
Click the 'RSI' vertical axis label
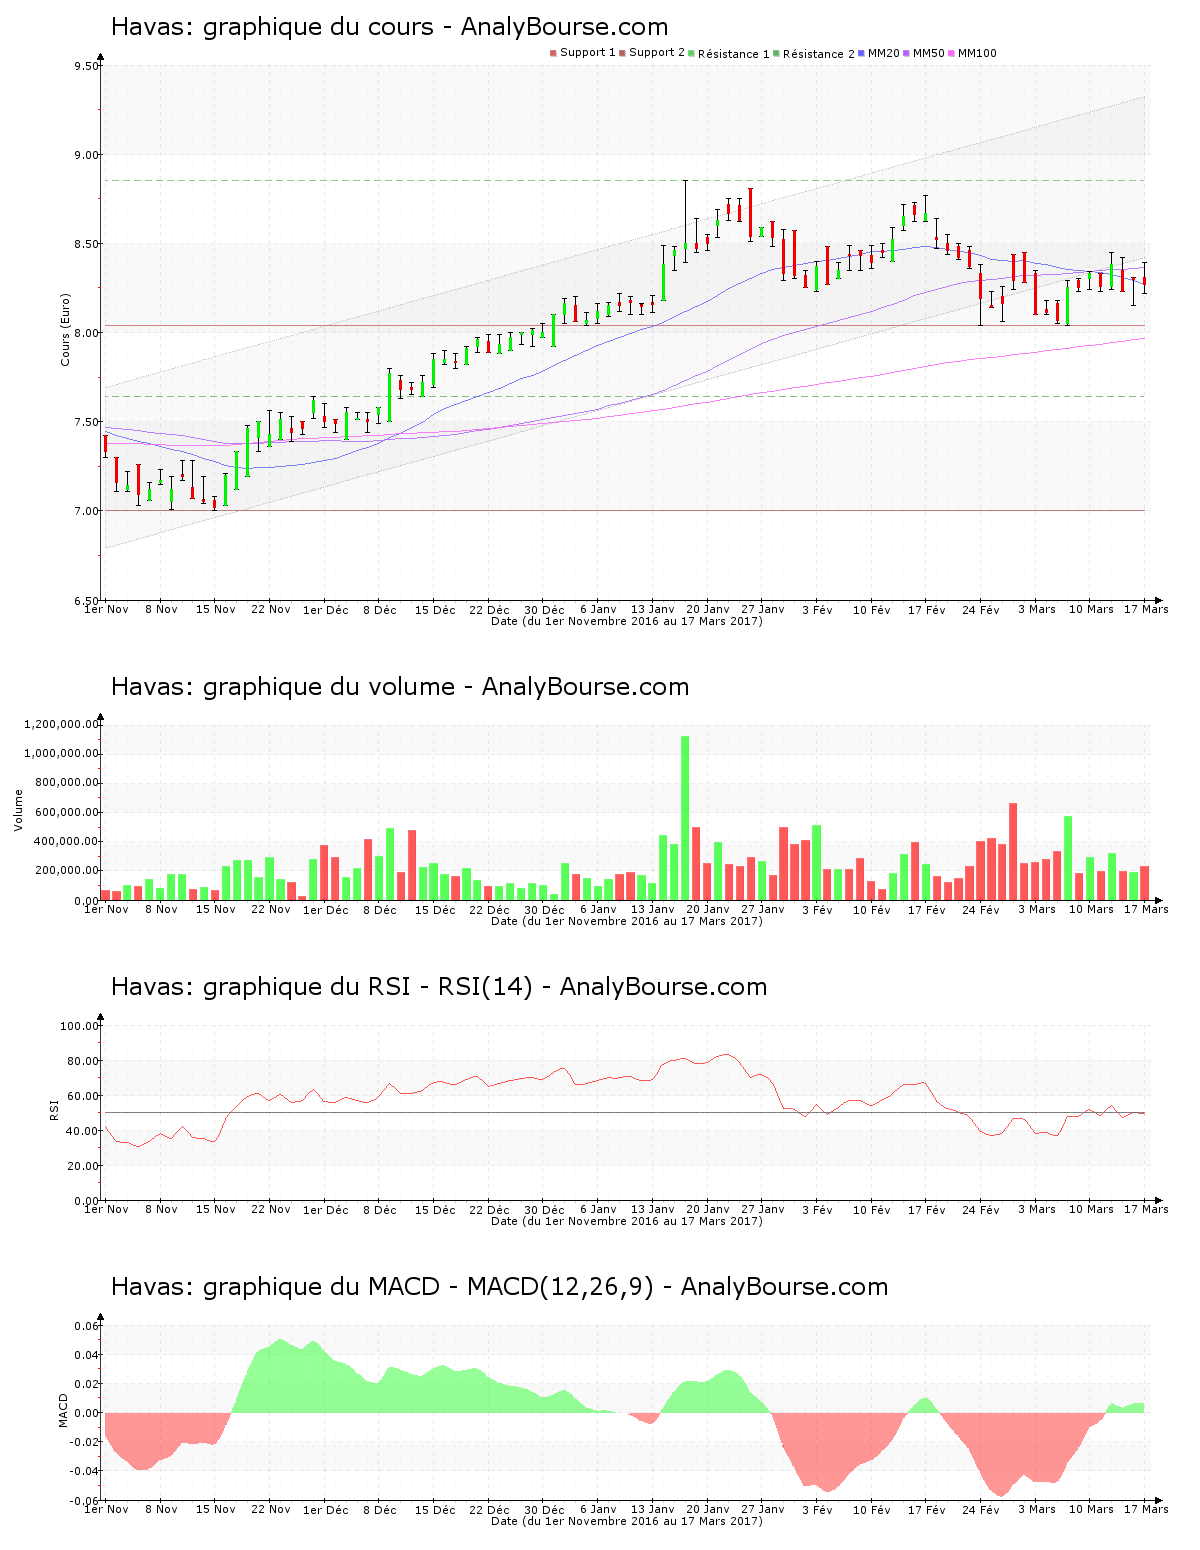click(x=54, y=1109)
